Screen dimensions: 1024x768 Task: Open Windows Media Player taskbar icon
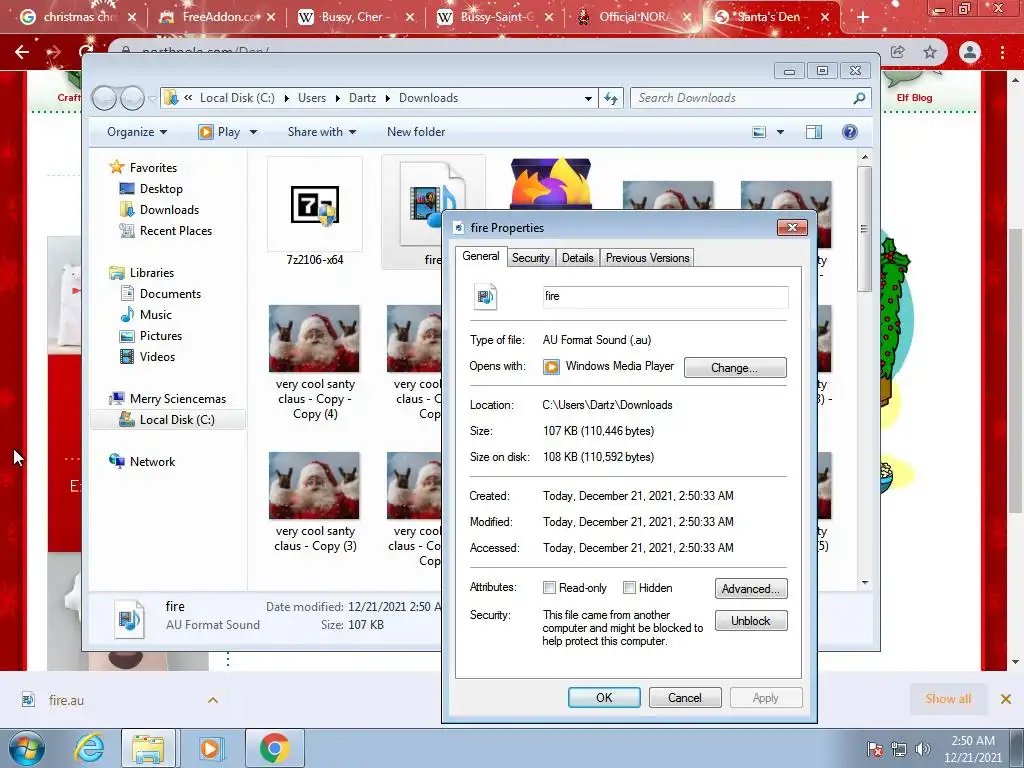click(x=210, y=748)
